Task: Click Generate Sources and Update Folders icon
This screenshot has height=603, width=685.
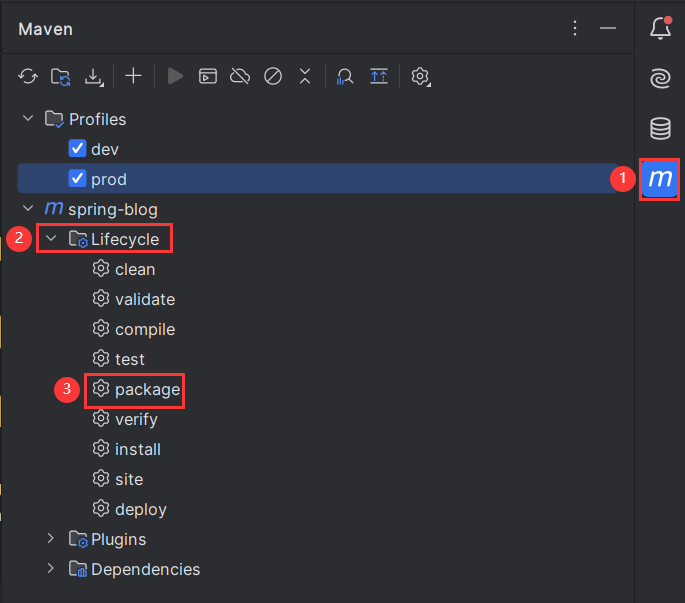Action: click(x=60, y=76)
